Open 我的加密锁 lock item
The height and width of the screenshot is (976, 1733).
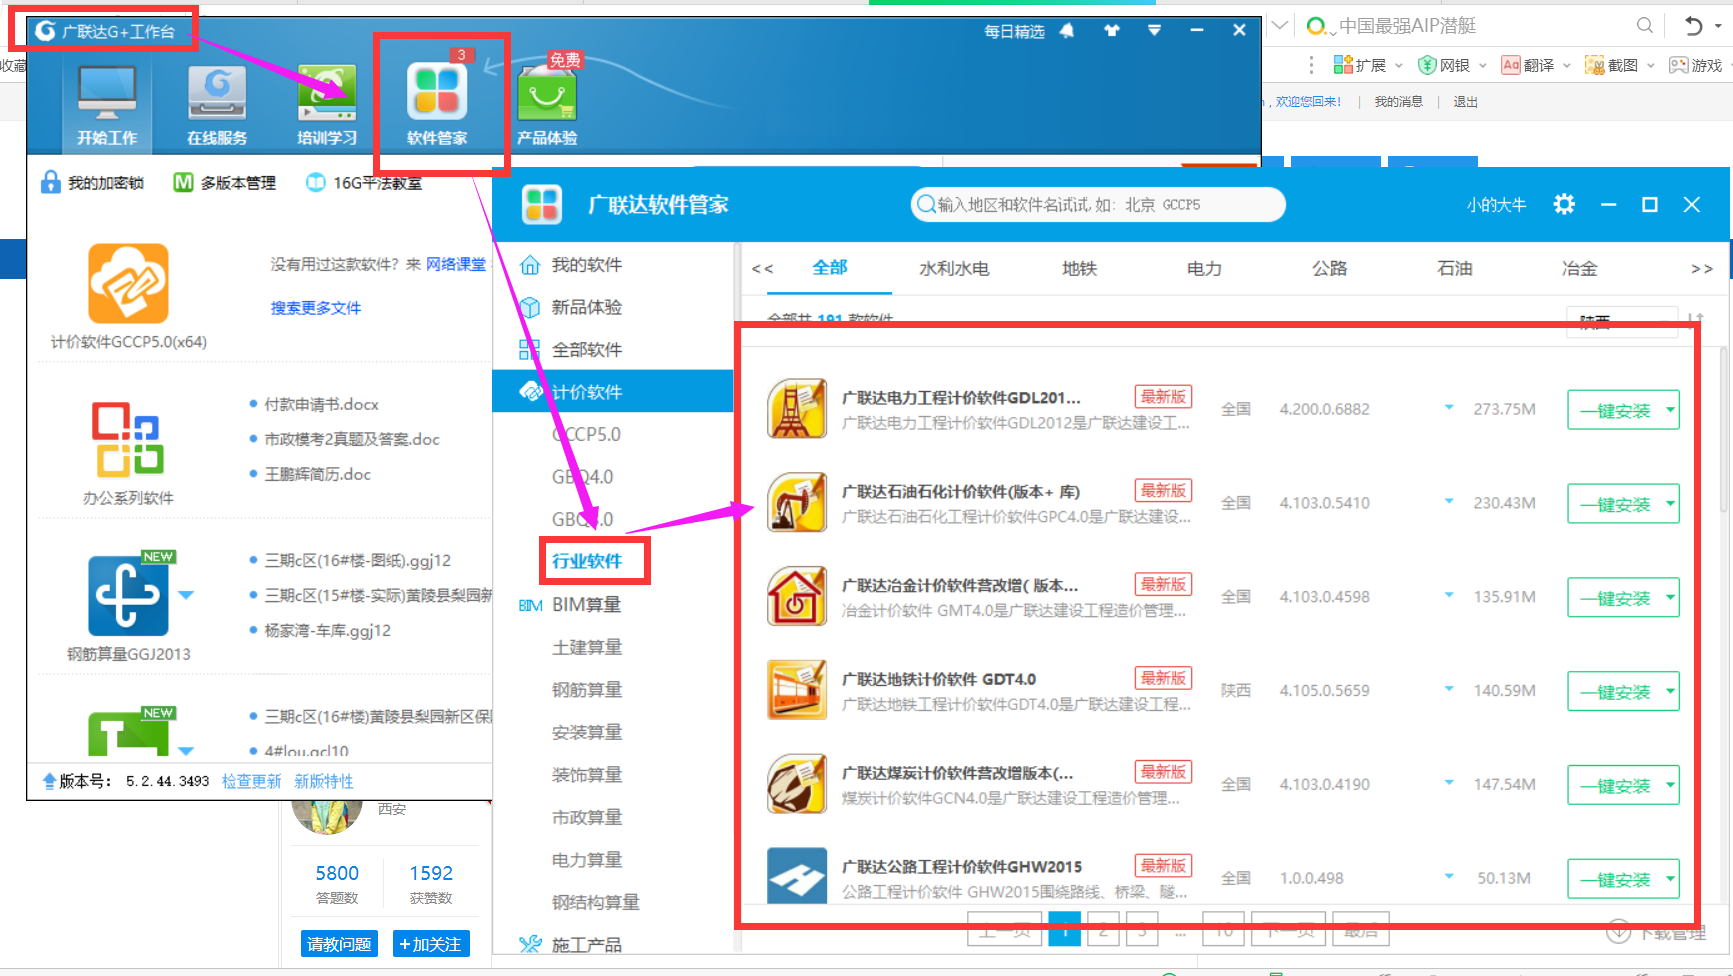pyautogui.click(x=92, y=183)
